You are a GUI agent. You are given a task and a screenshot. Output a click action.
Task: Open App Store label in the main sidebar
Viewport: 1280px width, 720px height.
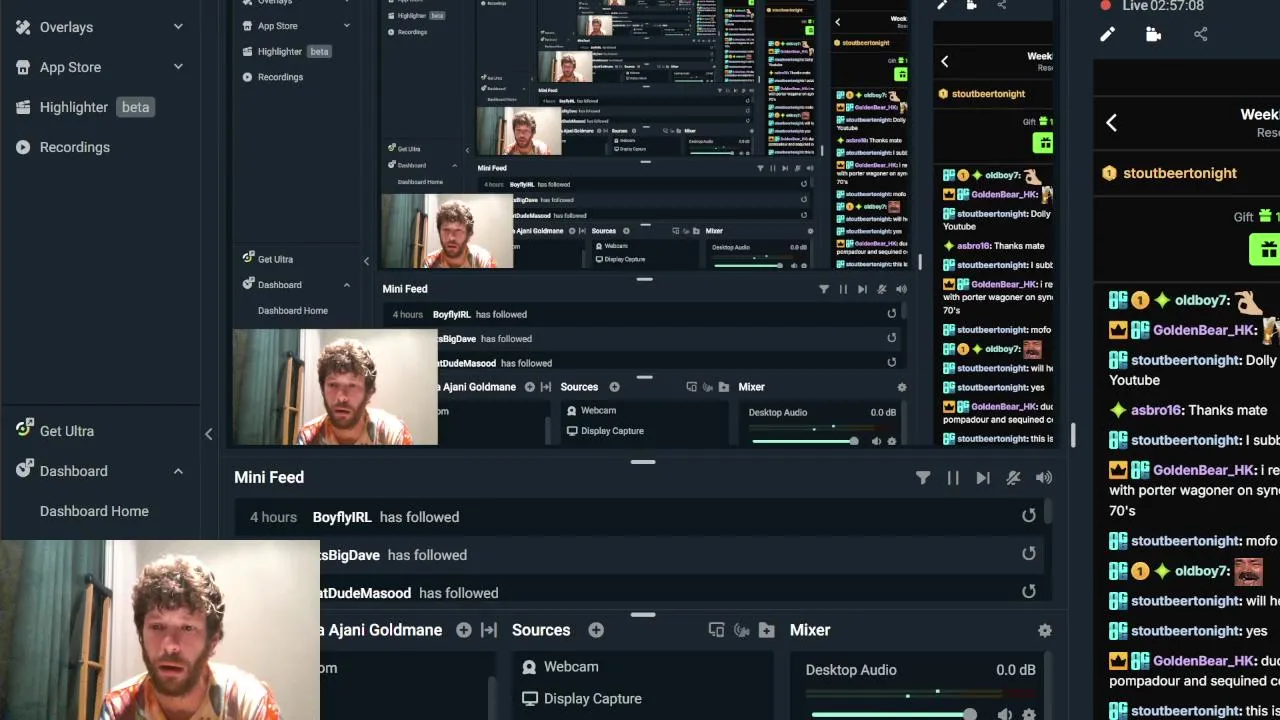(70, 67)
